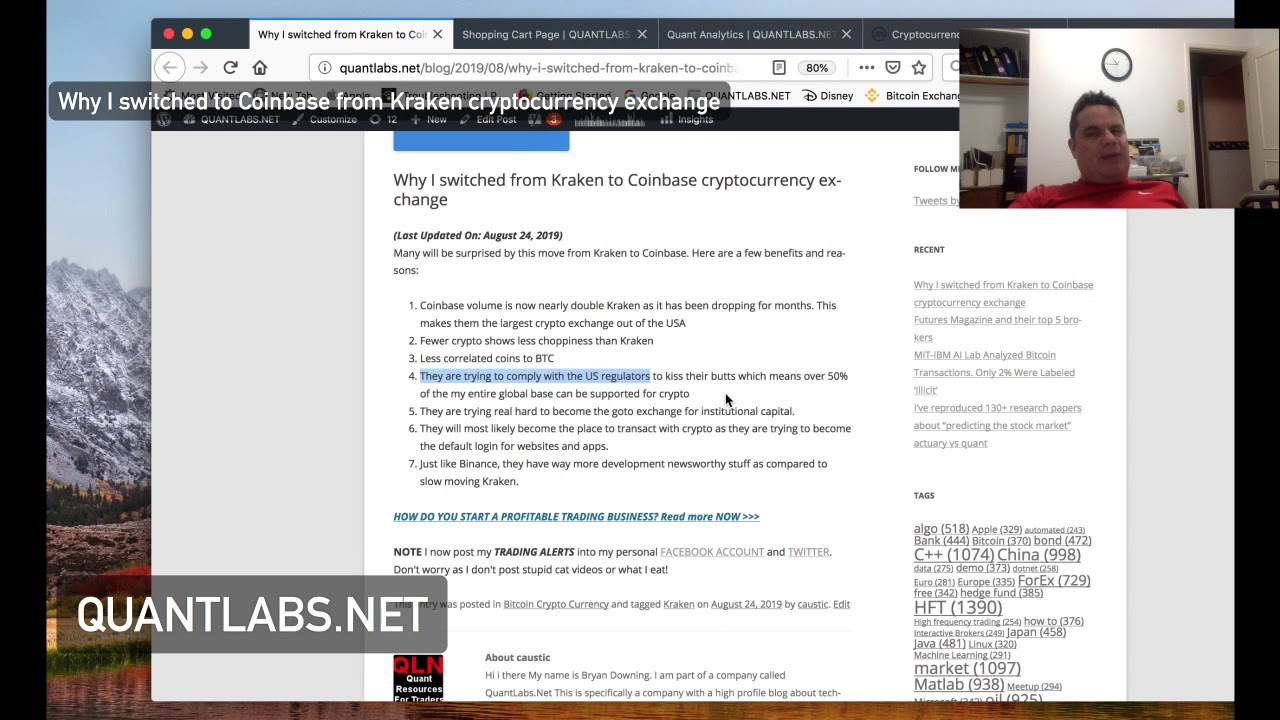Reload the page with the refresh icon

pyautogui.click(x=230, y=68)
